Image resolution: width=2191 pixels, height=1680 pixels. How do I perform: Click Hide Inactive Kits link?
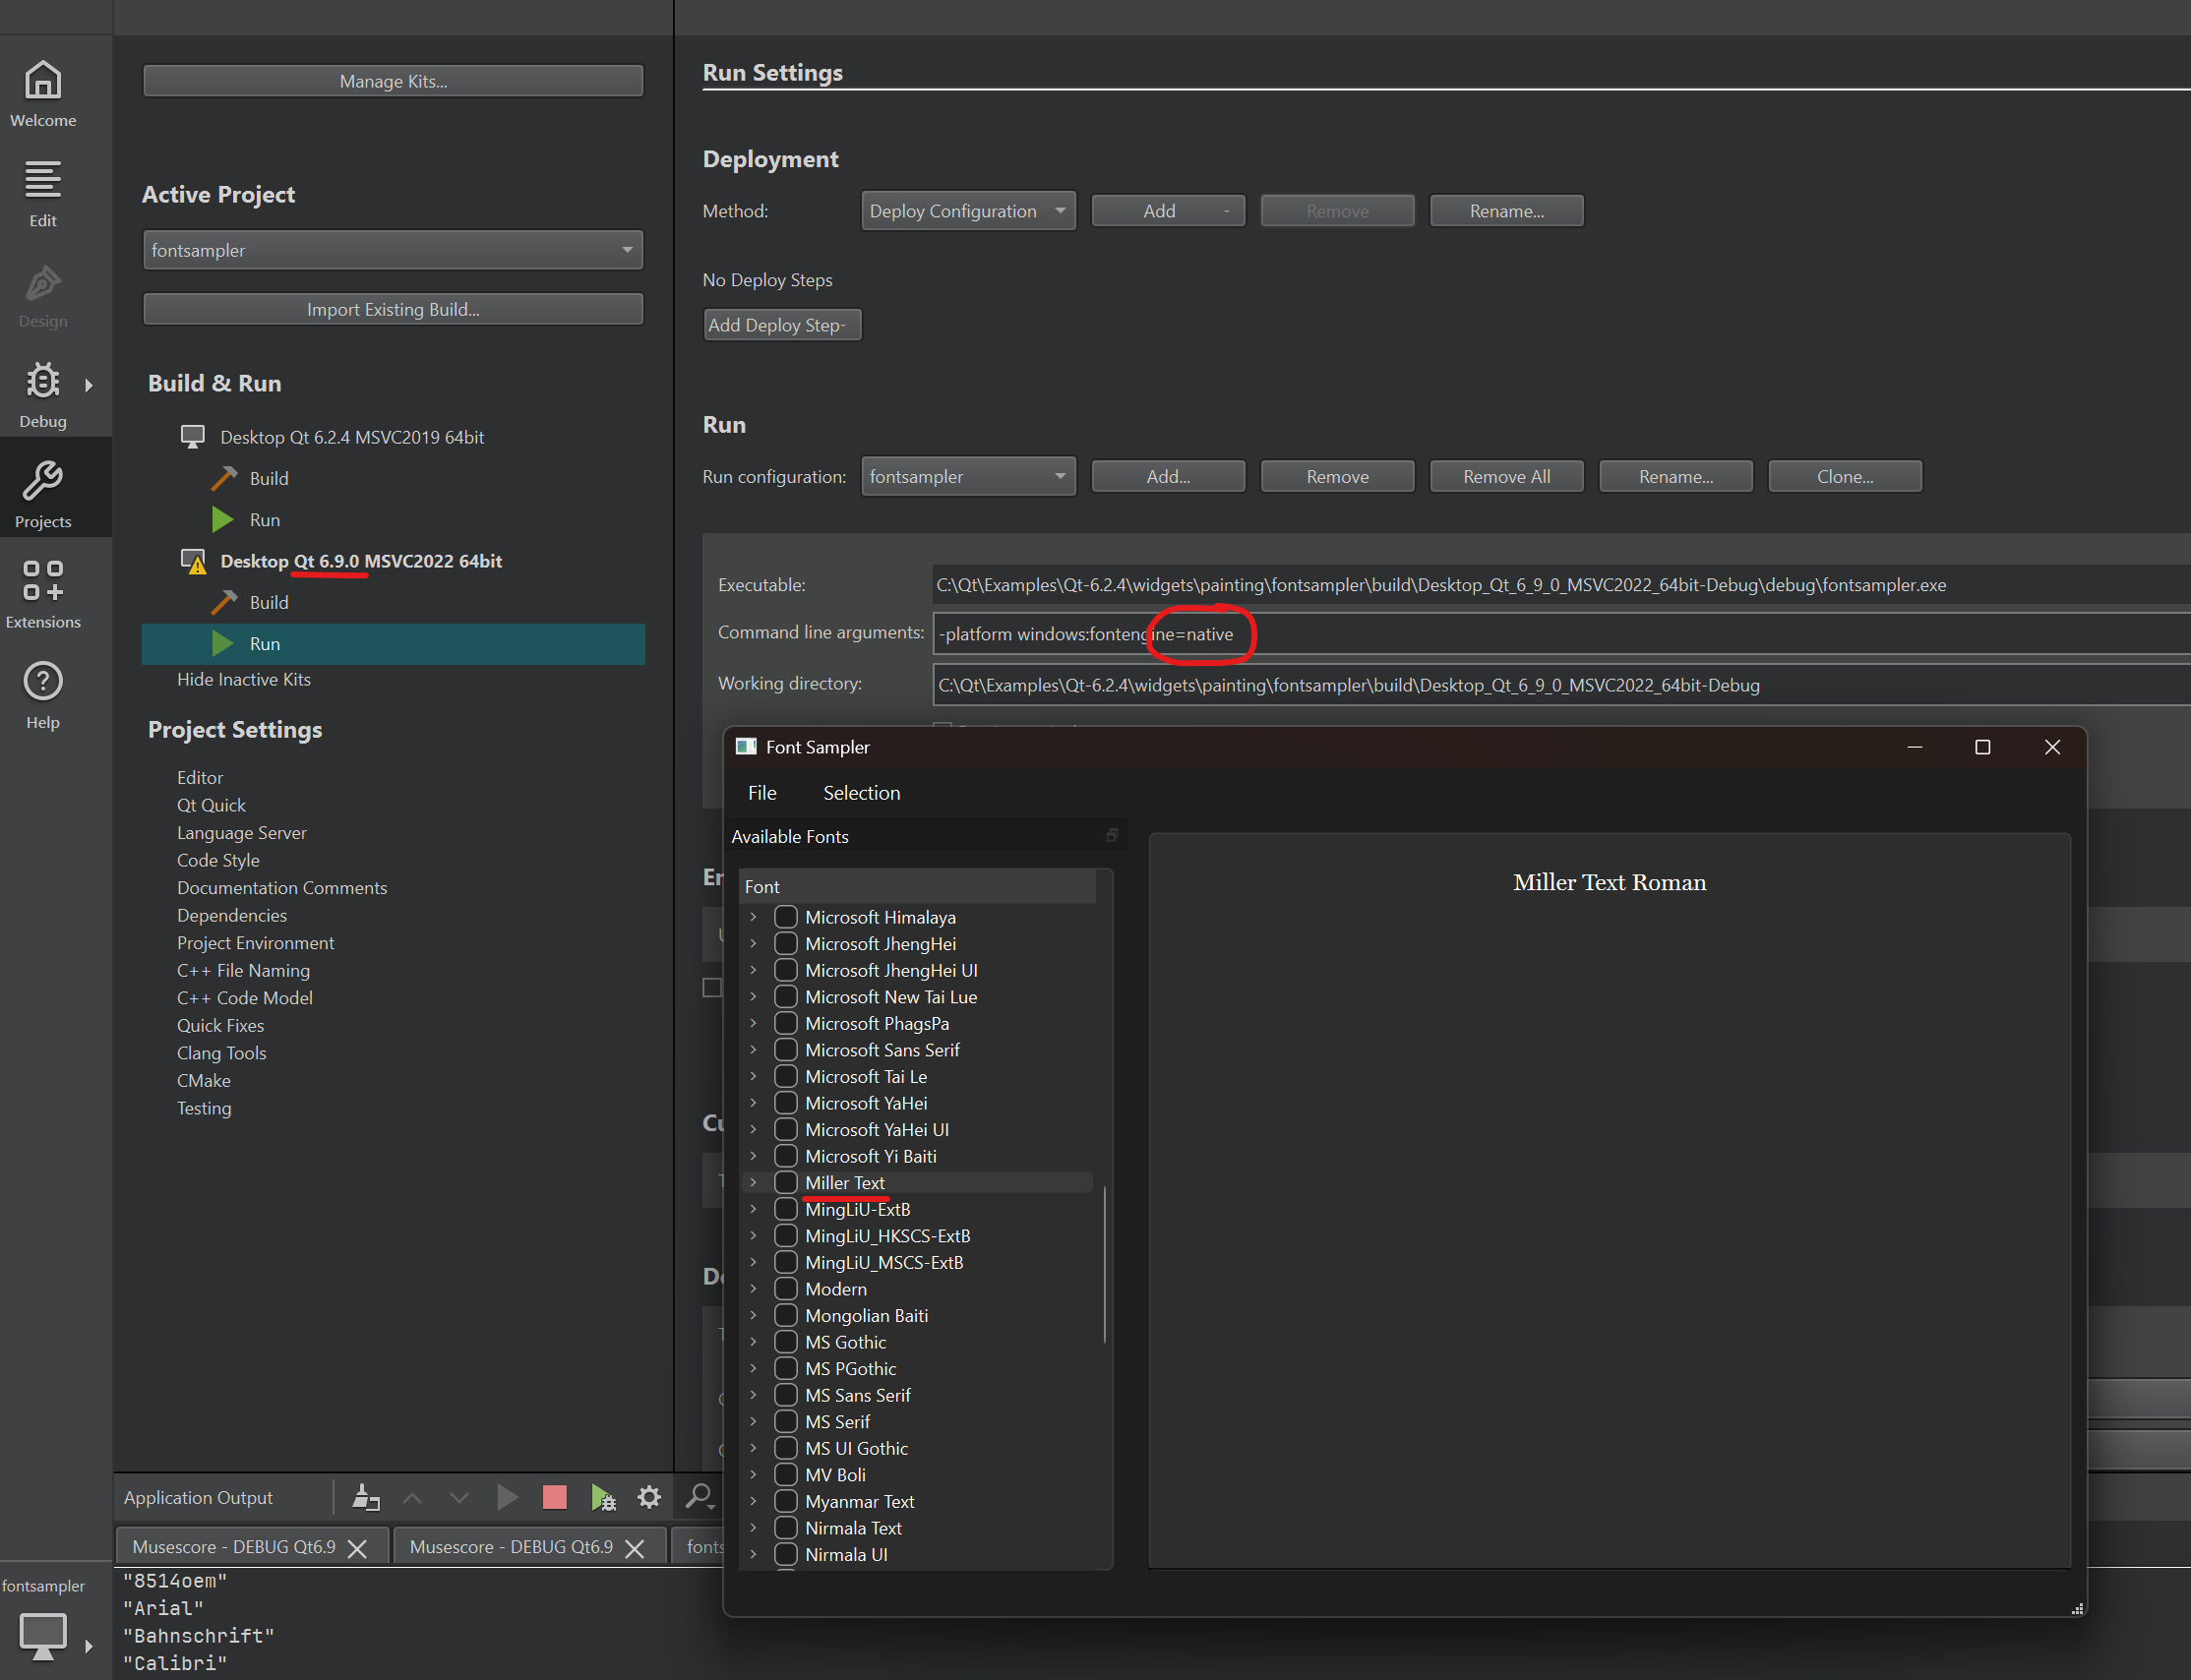[244, 680]
